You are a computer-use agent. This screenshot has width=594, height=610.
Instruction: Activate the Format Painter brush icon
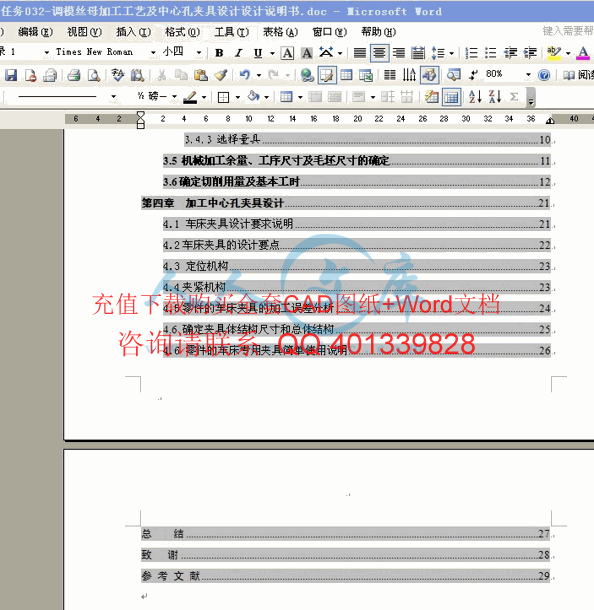coord(221,75)
